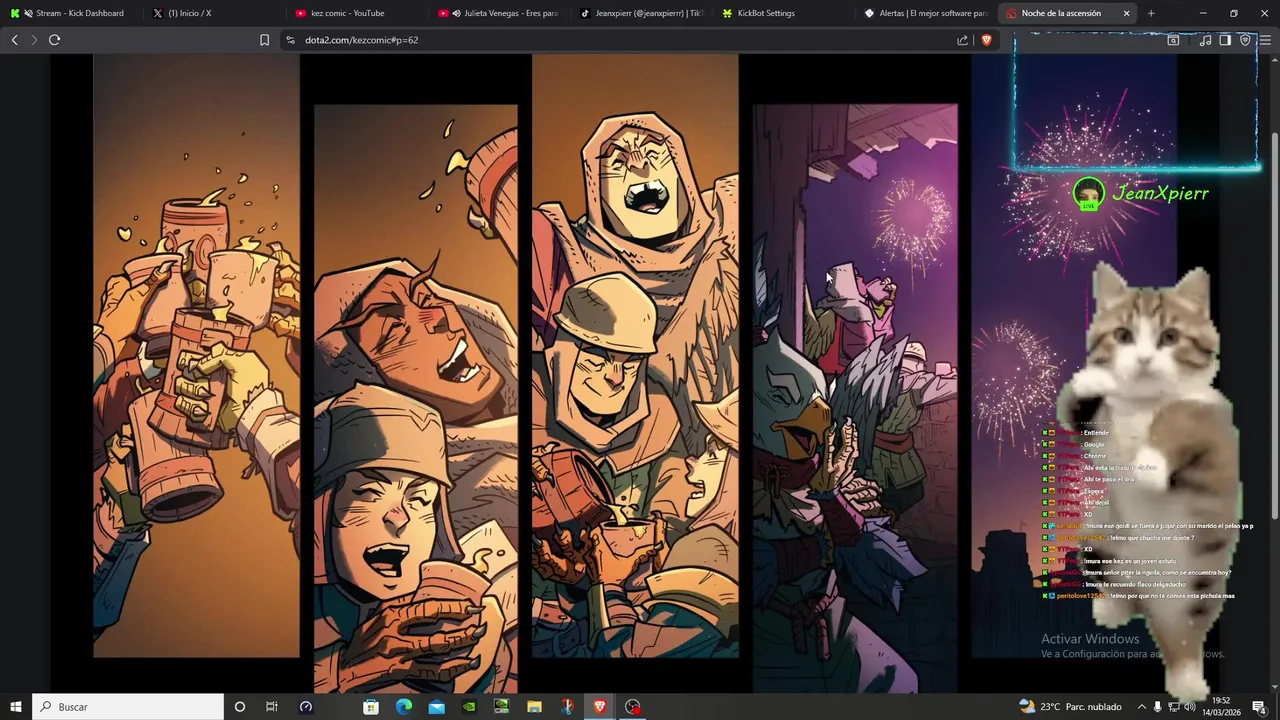The width and height of the screenshot is (1280, 720).
Task: Open File Explorer folder on taskbar
Action: 534,707
